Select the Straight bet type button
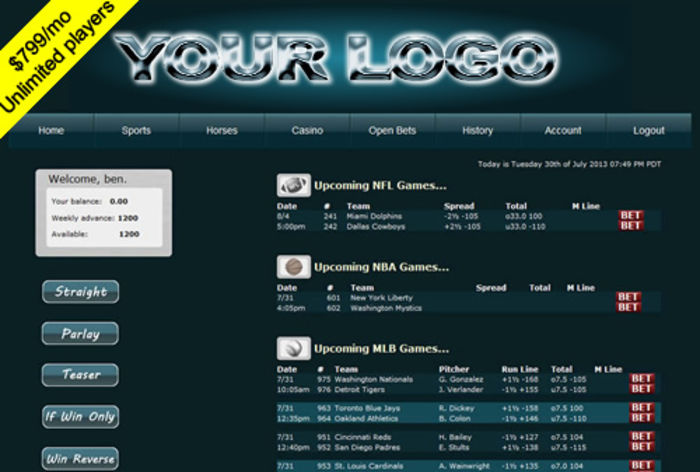Image resolution: width=700 pixels, height=472 pixels. pos(80,292)
